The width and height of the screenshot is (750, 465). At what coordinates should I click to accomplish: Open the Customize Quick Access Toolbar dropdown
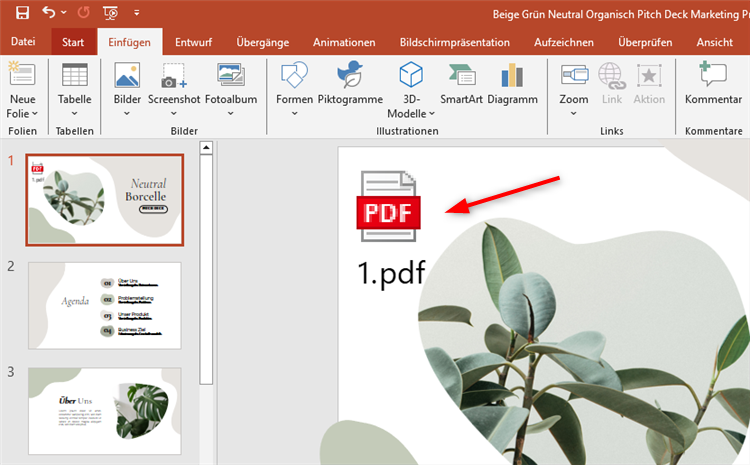[137, 13]
